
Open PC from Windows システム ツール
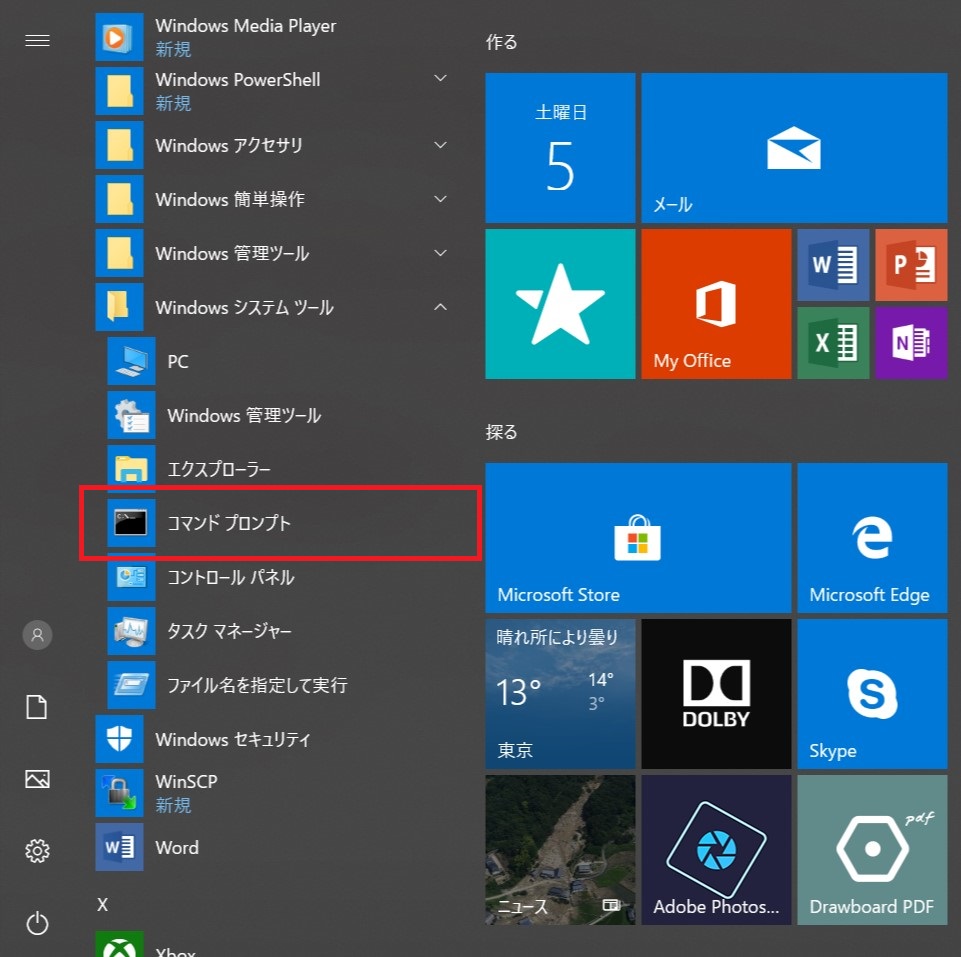click(178, 361)
